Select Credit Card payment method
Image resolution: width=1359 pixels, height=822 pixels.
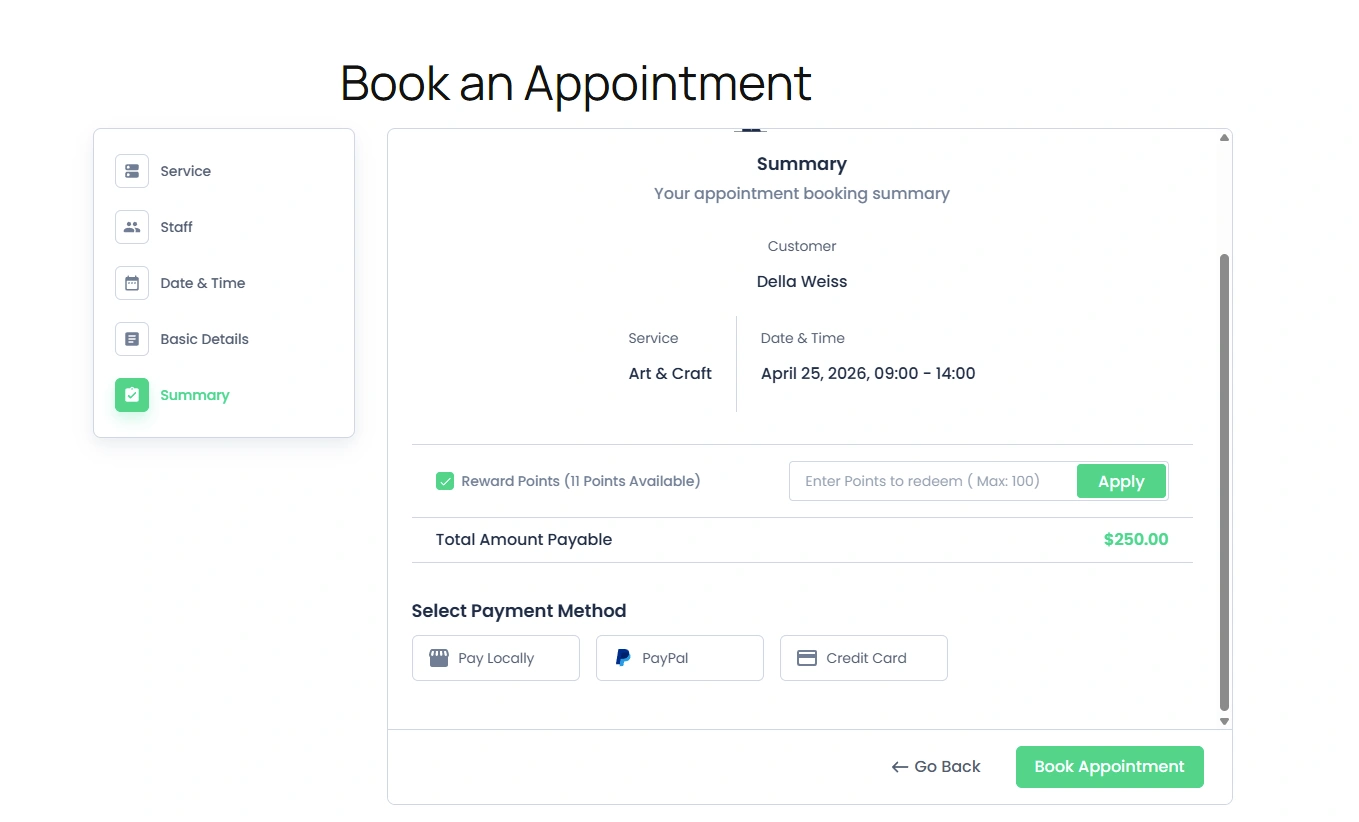[x=863, y=657]
